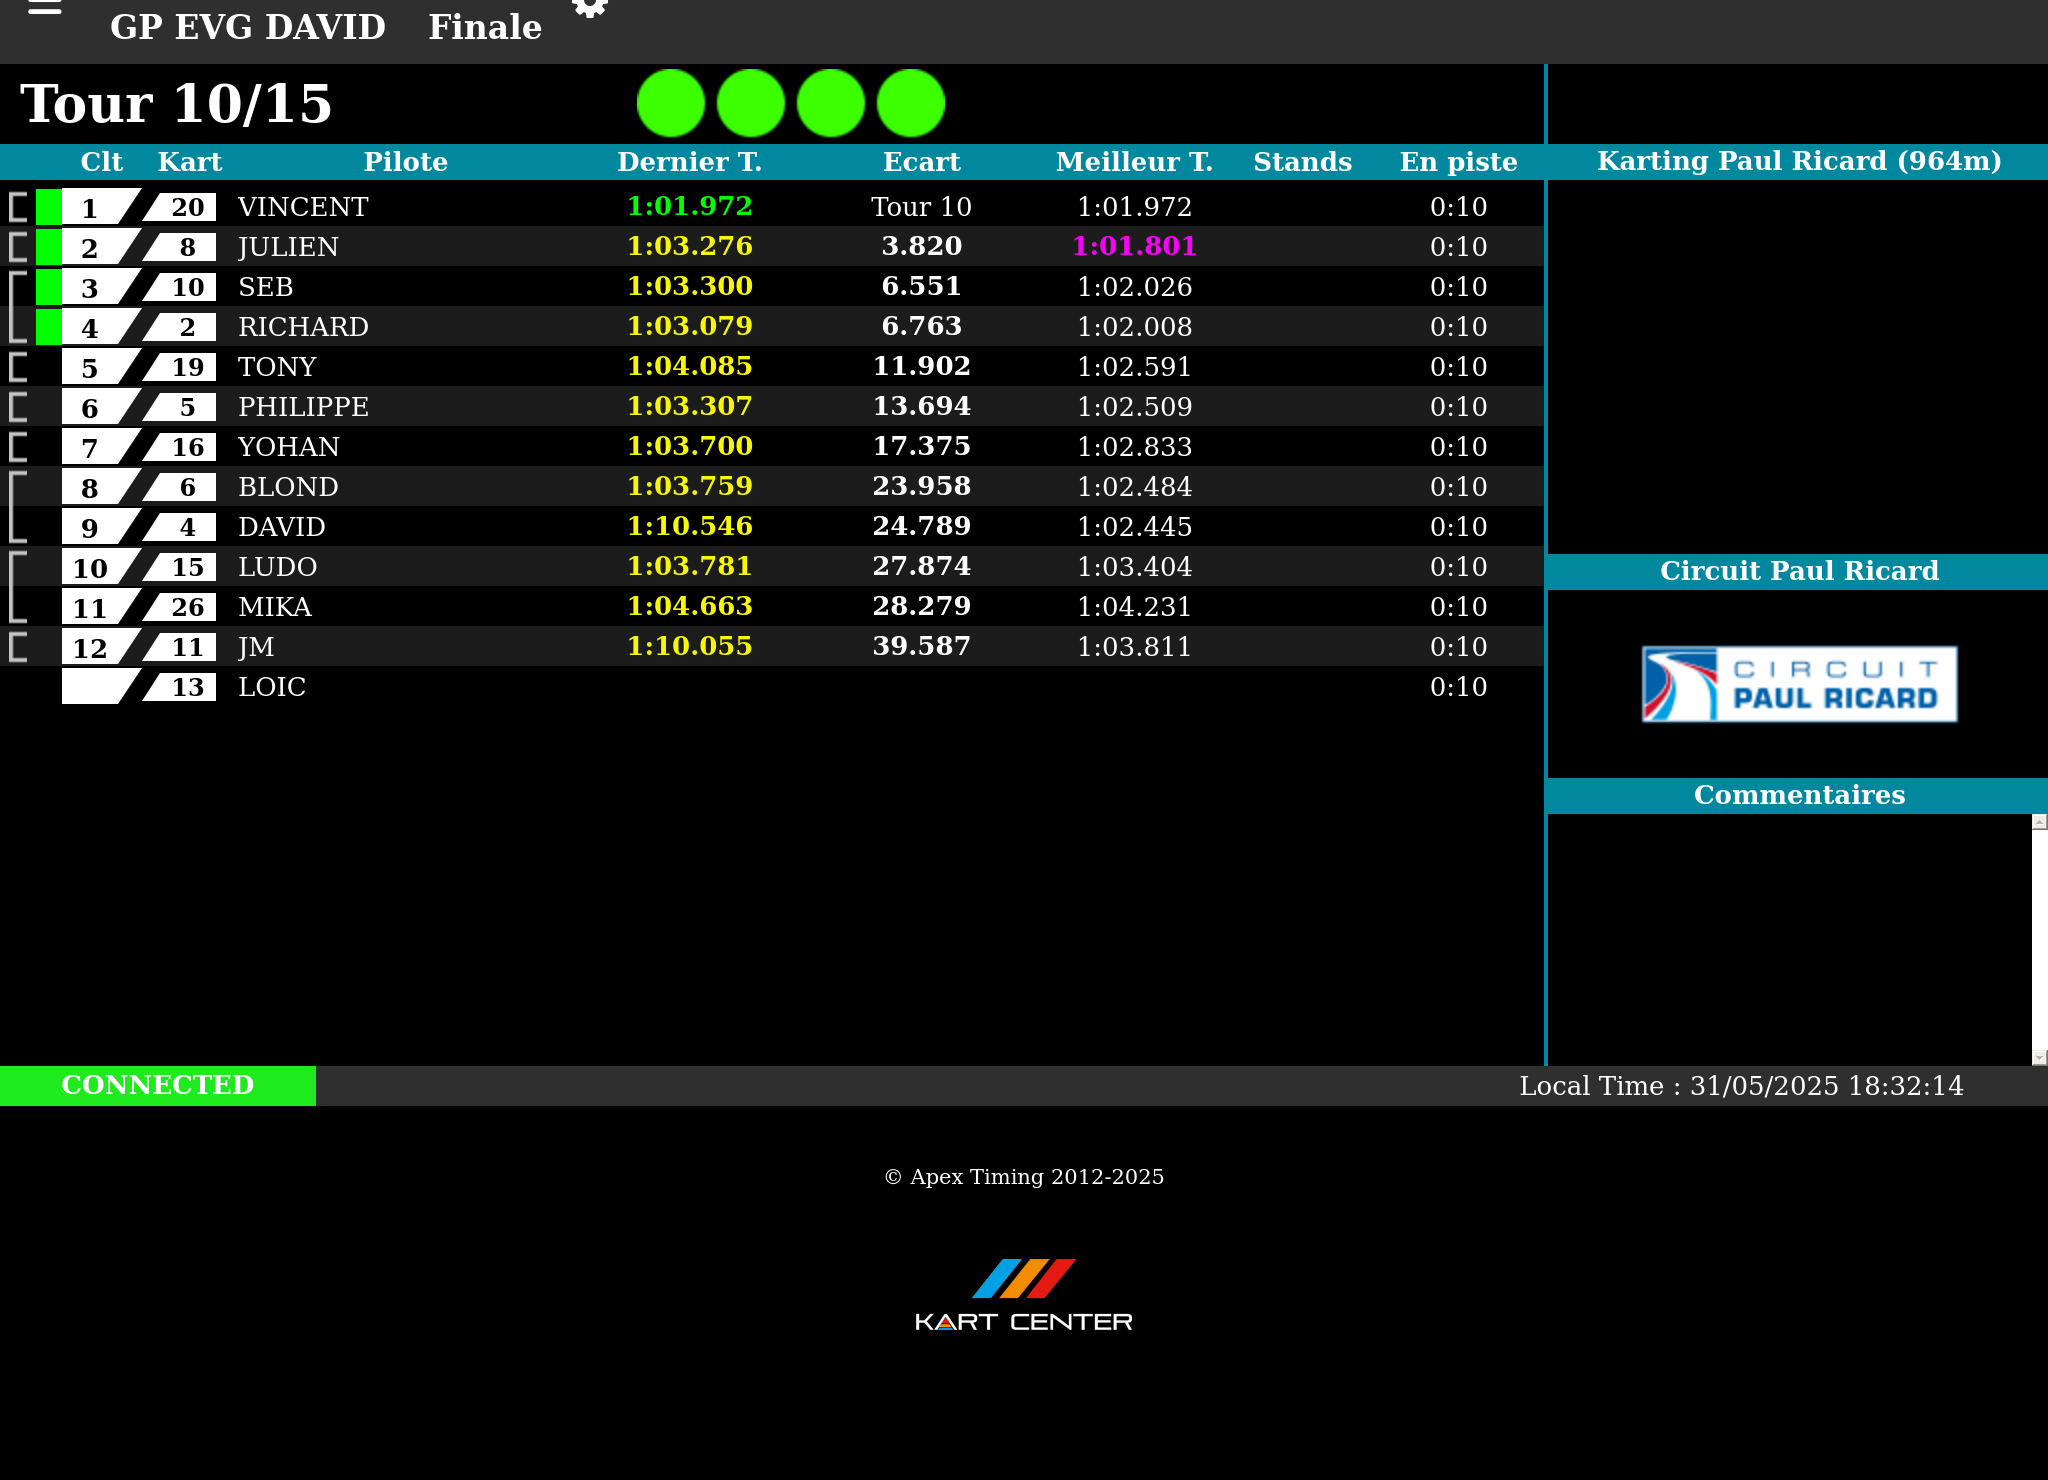2048x1480 pixels.
Task: Click the last green status light
Action: point(911,103)
